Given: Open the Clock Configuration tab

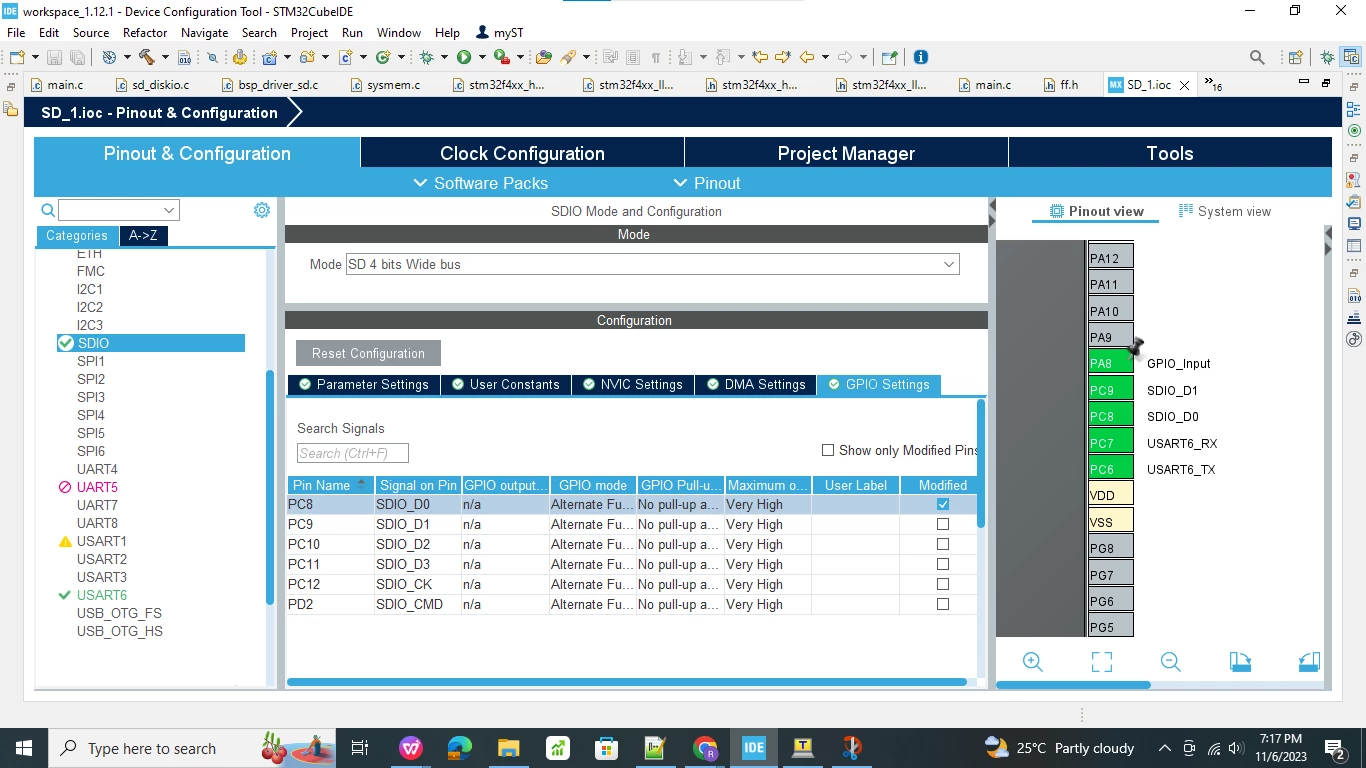Looking at the screenshot, I should pos(522,153).
